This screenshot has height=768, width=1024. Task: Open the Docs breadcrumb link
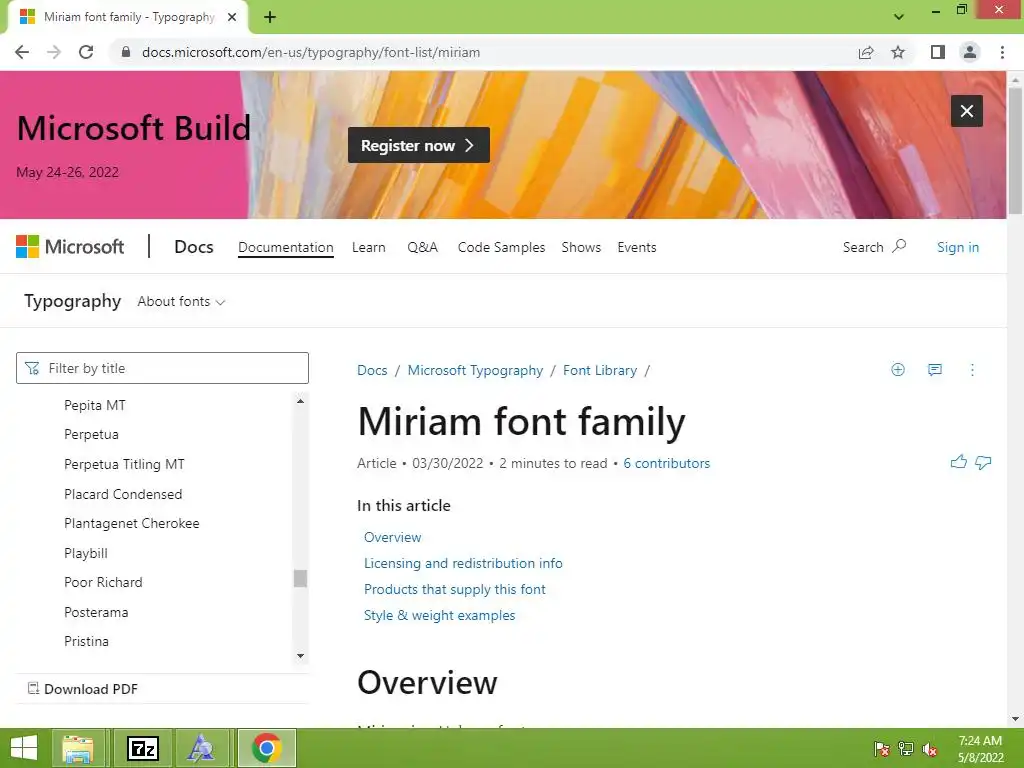(x=372, y=370)
